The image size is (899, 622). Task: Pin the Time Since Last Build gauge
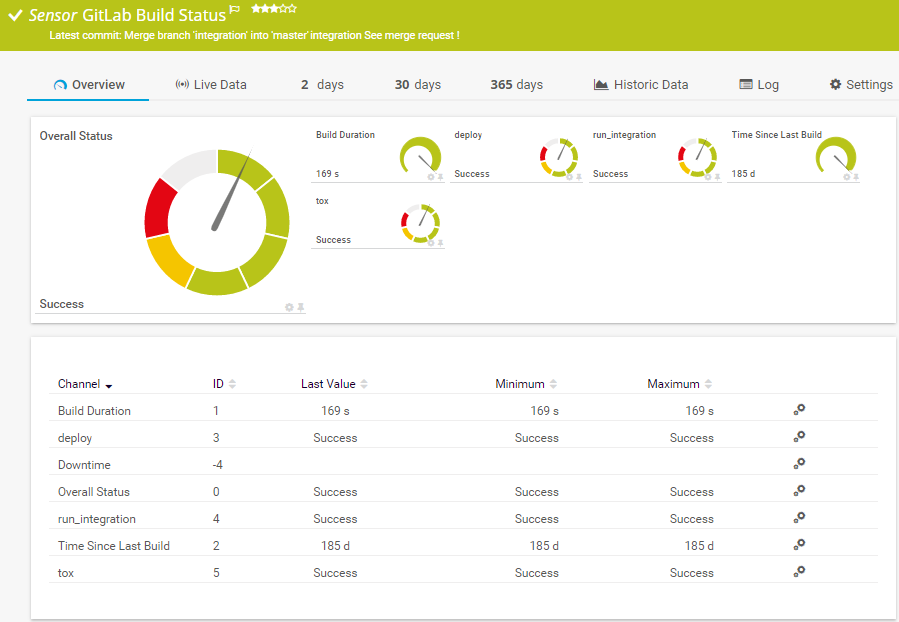pos(857,177)
